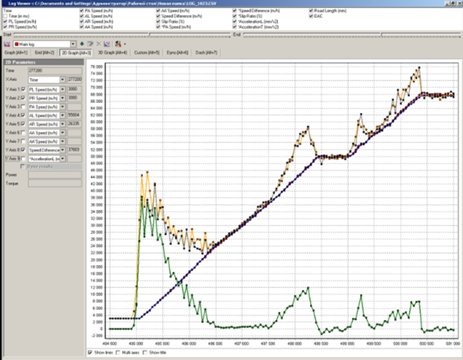Toggle the PR Speed checkbox in top list
Viewport: 463px width, 360px height.
point(5,27)
